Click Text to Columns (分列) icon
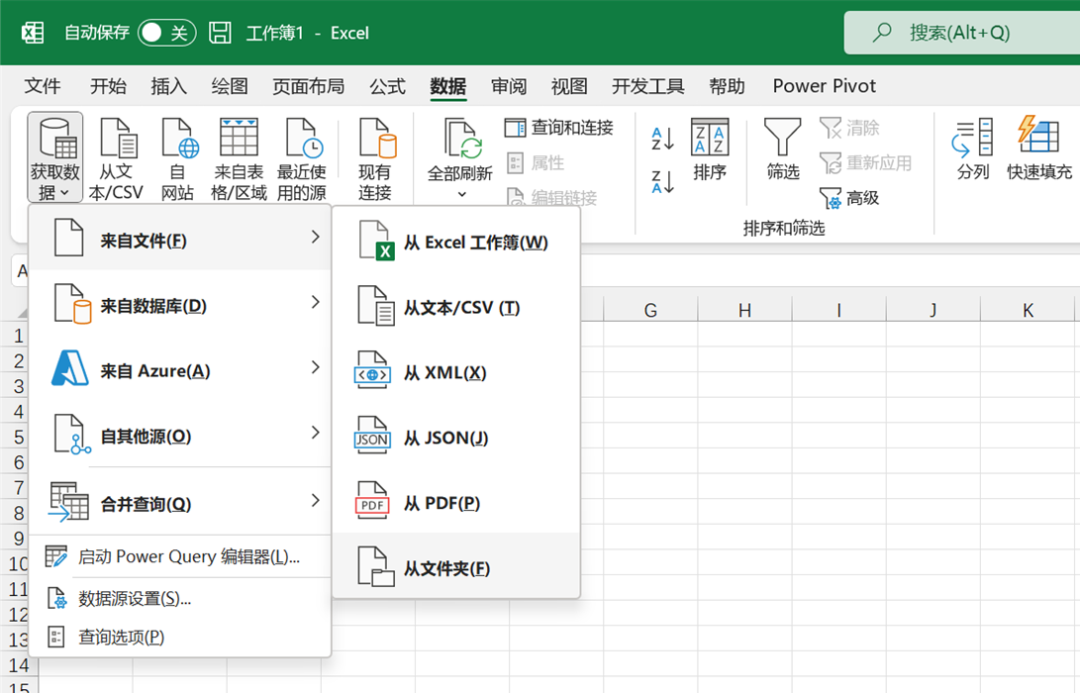This screenshot has width=1080, height=693. 972,140
